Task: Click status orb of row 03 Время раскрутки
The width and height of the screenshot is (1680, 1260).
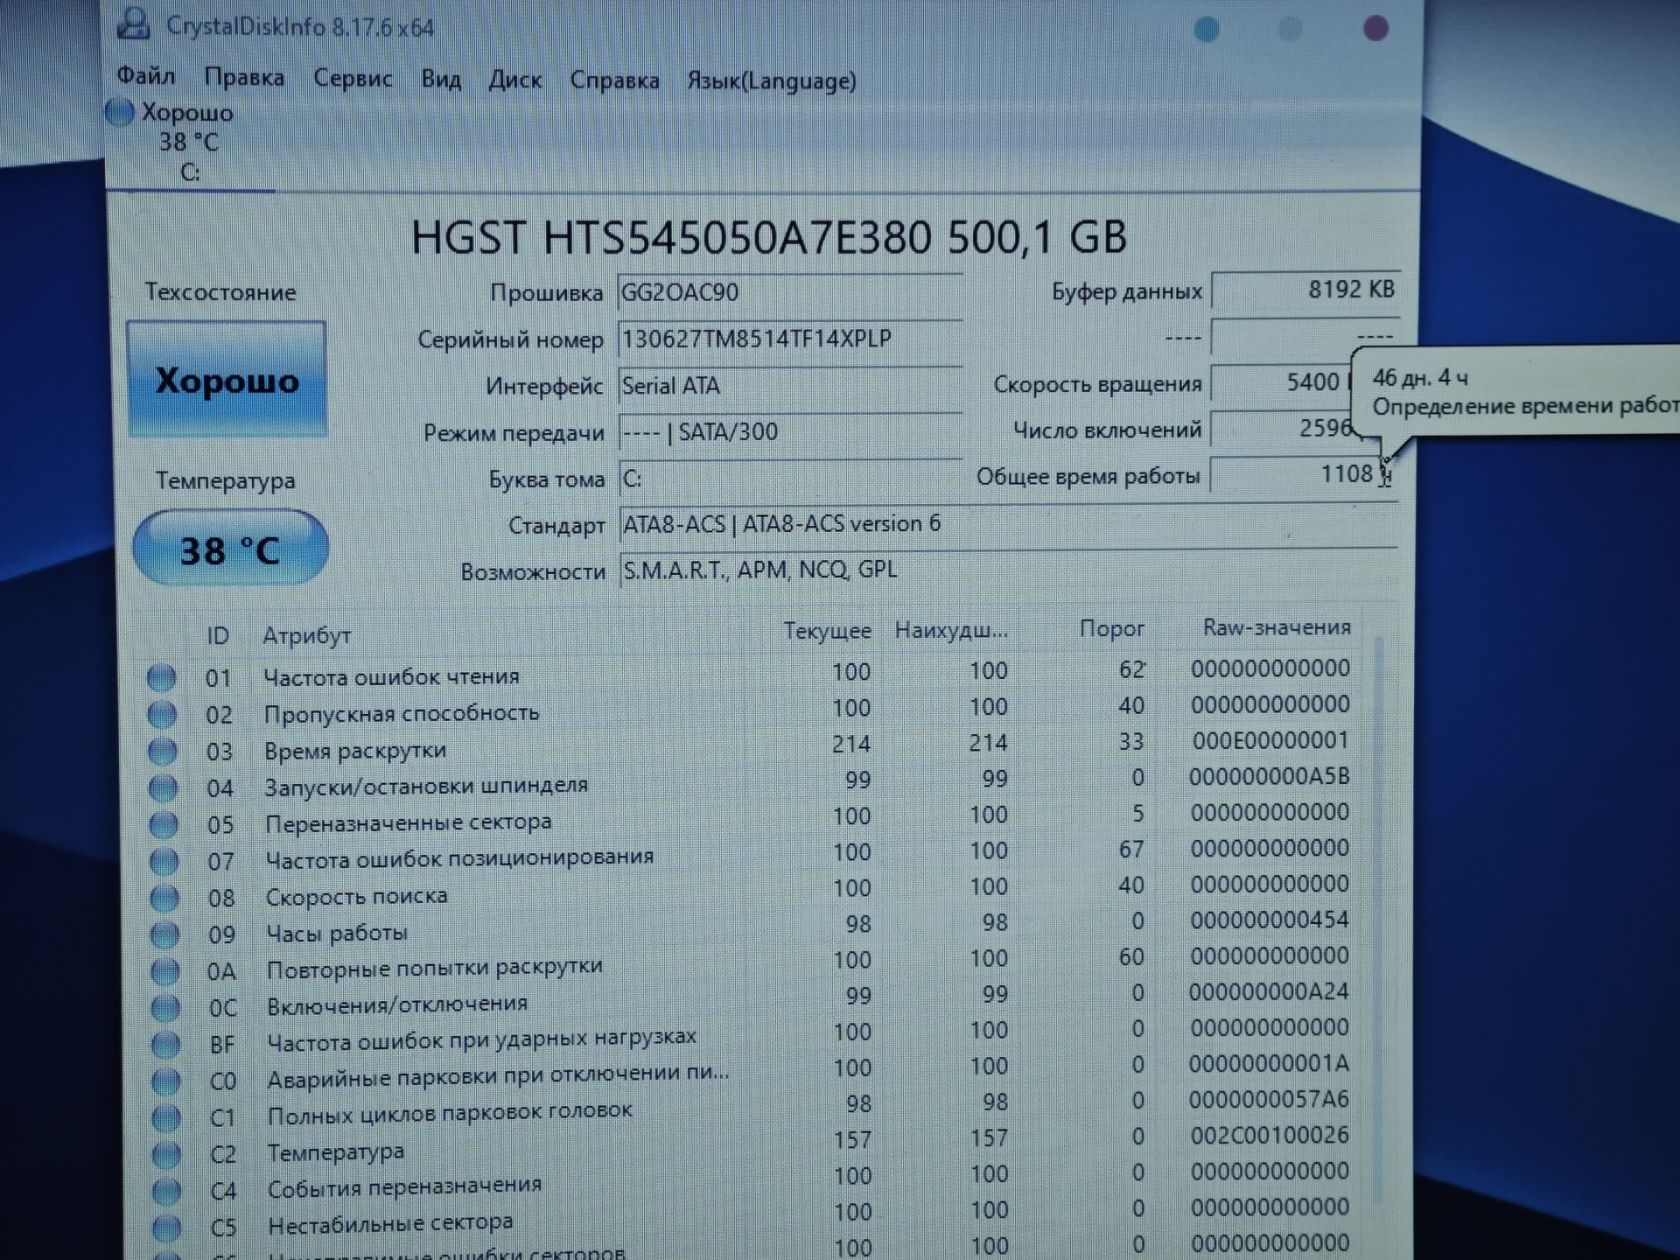Action: coord(163,751)
